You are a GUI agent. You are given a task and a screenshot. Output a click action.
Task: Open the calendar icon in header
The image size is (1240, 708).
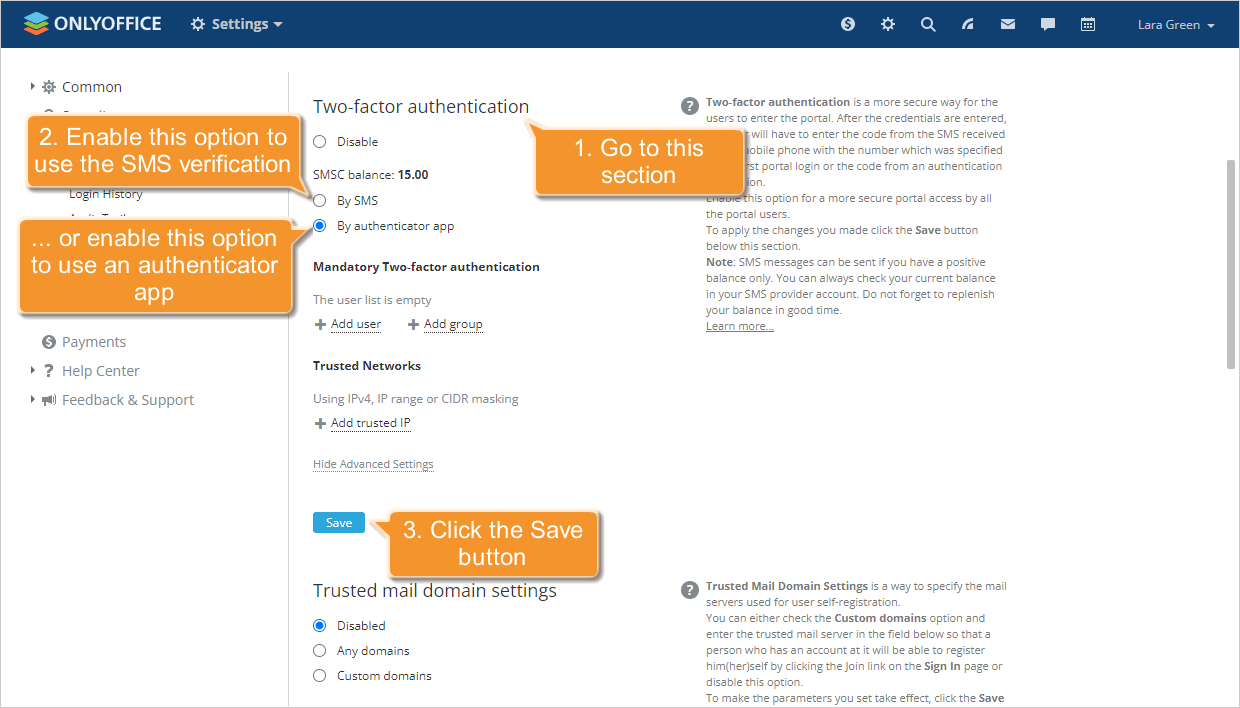point(1088,24)
